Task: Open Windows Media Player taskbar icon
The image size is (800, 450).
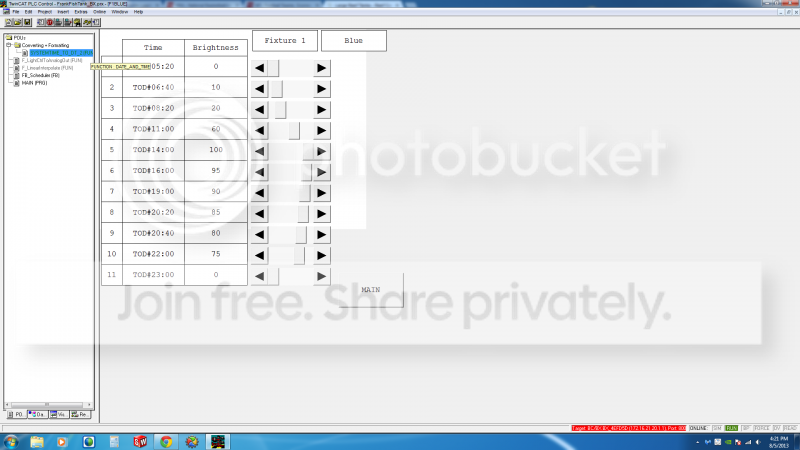Action: click(x=62, y=441)
